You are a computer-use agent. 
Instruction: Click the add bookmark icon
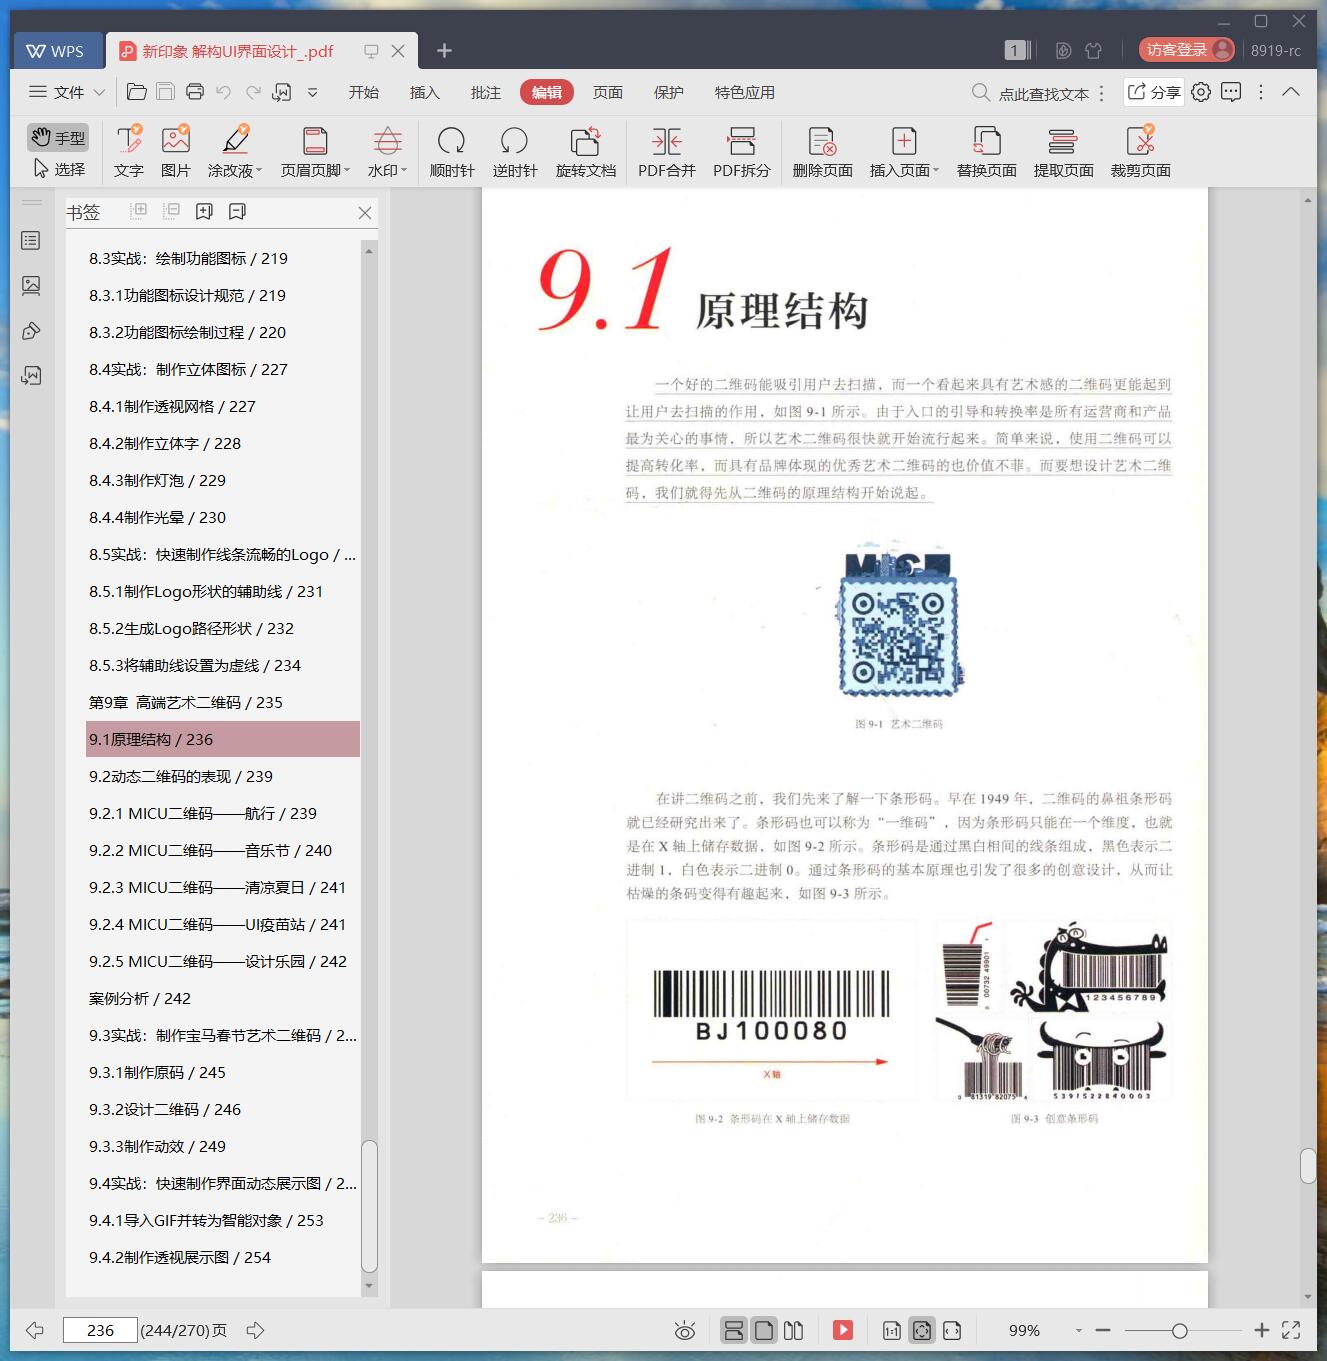pos(205,211)
